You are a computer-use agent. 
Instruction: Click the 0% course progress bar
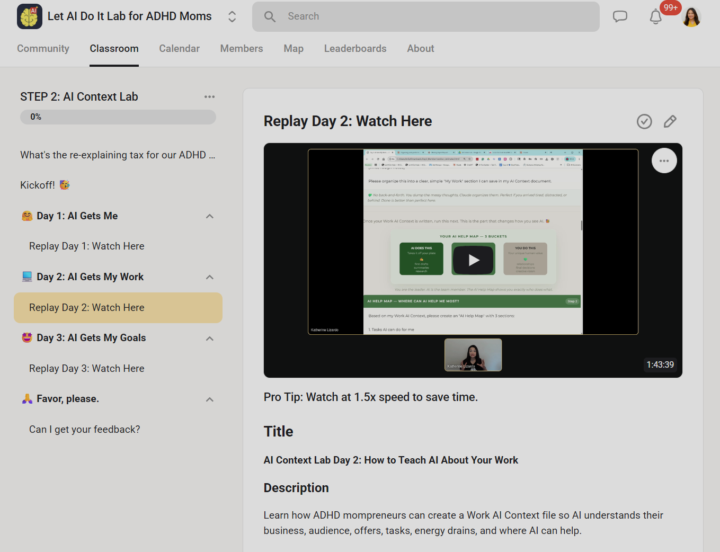click(118, 117)
